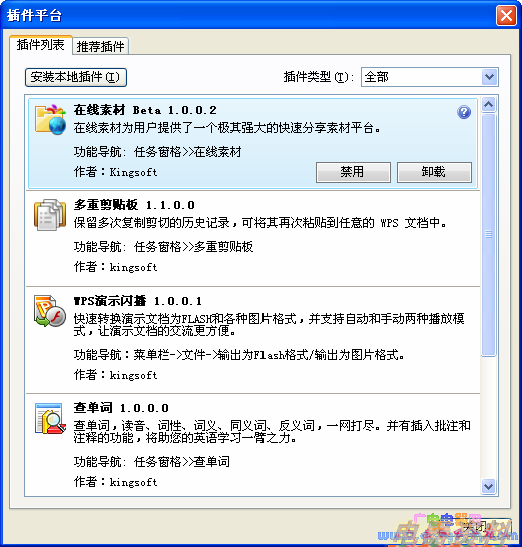Close the 插件平台 dialog window

(506, 16)
